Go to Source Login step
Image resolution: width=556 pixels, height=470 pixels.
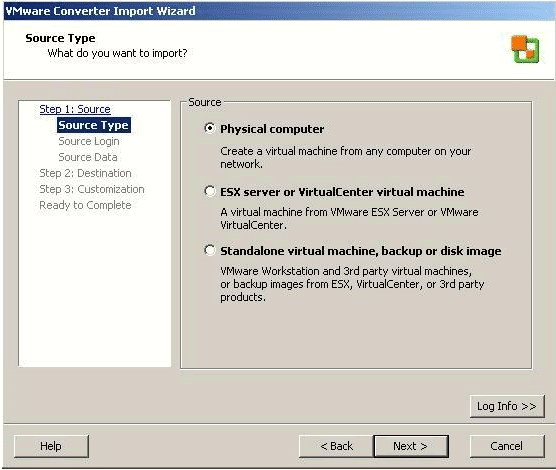click(x=89, y=141)
